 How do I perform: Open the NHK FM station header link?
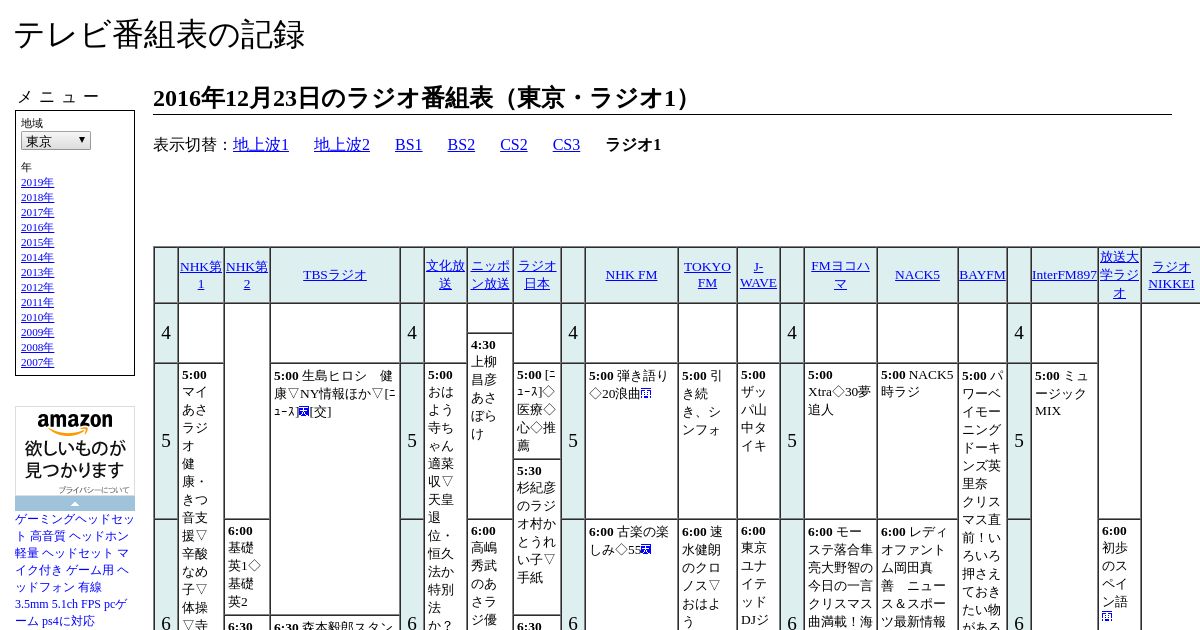631,275
